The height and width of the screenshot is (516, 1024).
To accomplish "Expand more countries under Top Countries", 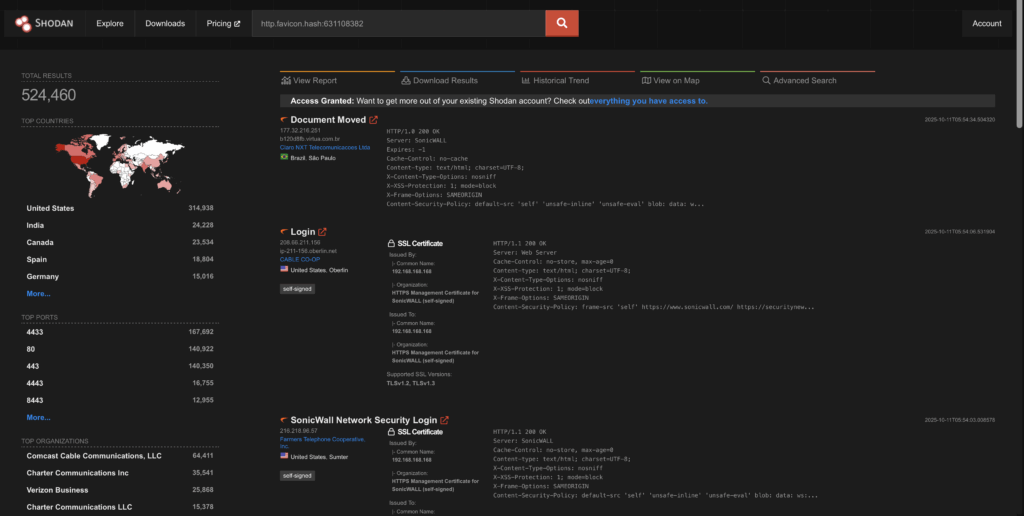I will click(x=38, y=294).
